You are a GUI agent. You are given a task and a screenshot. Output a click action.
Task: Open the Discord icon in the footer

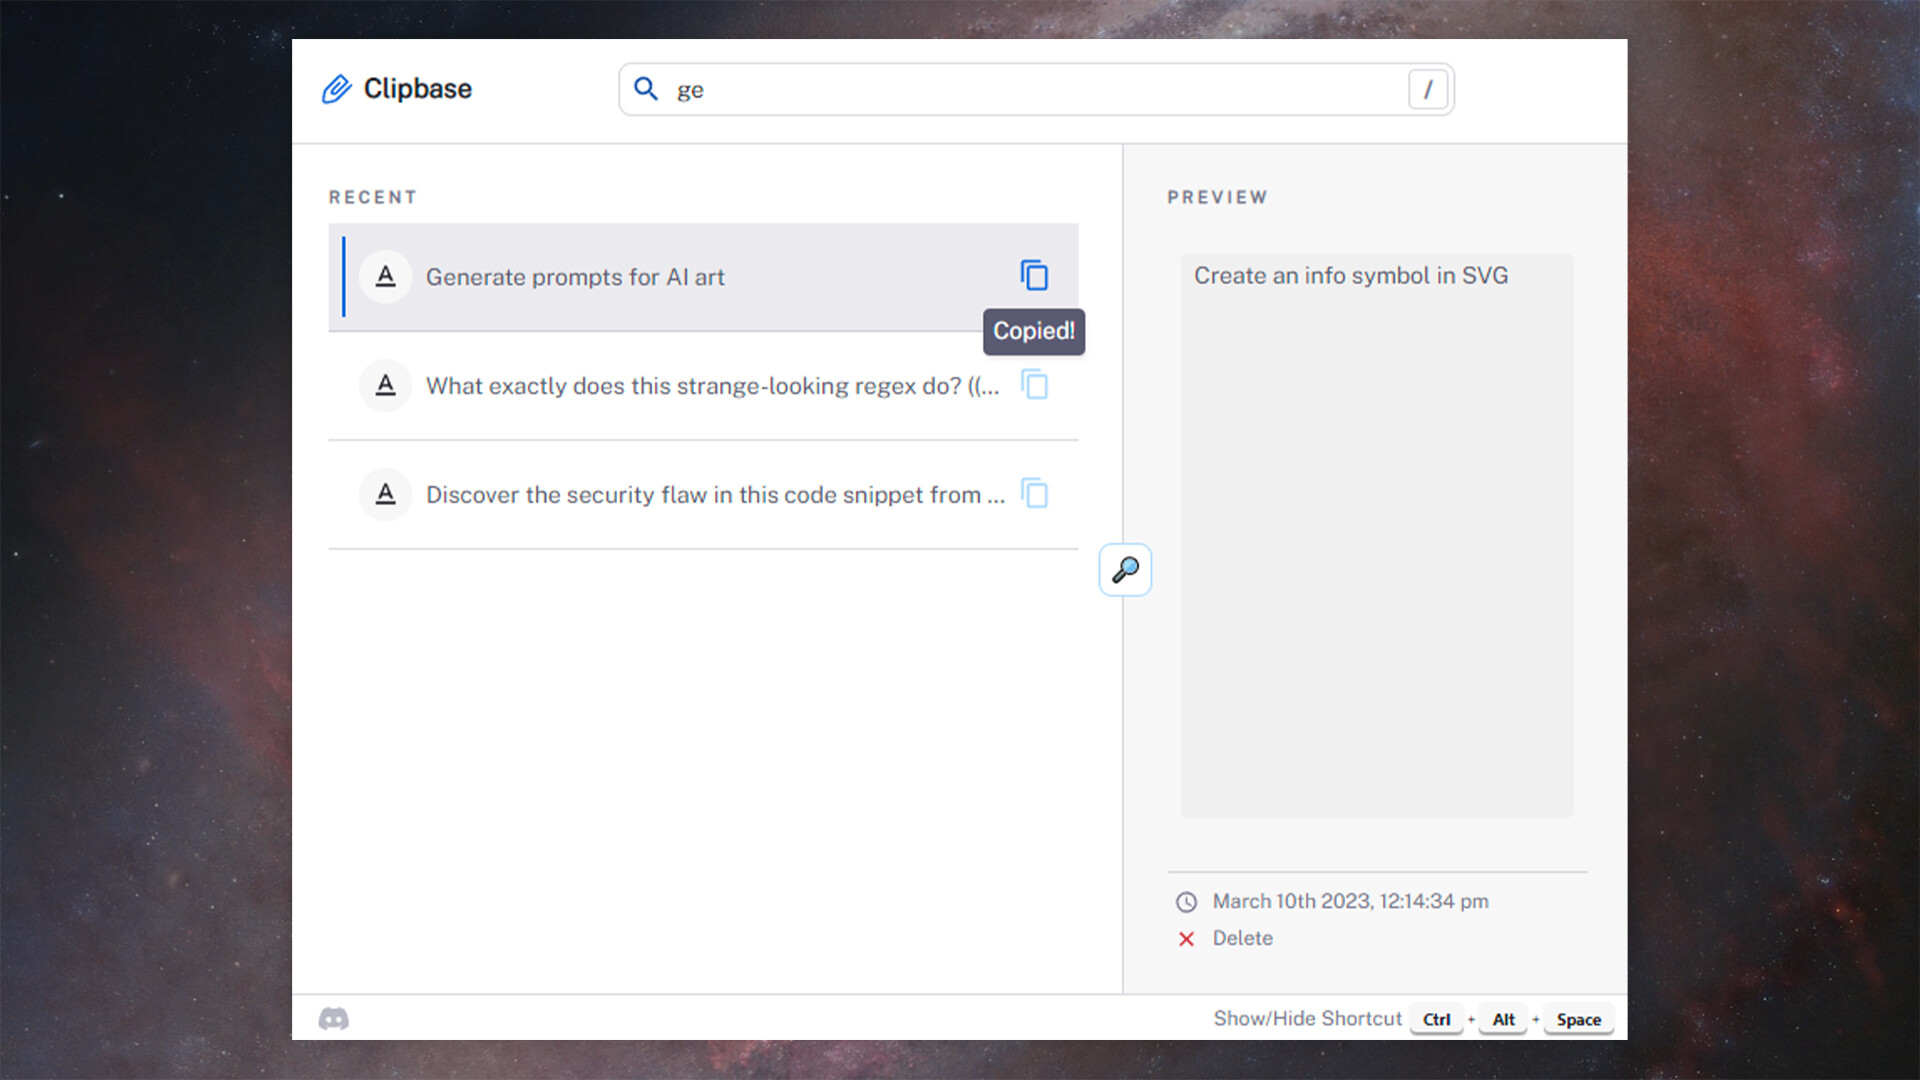(334, 1018)
